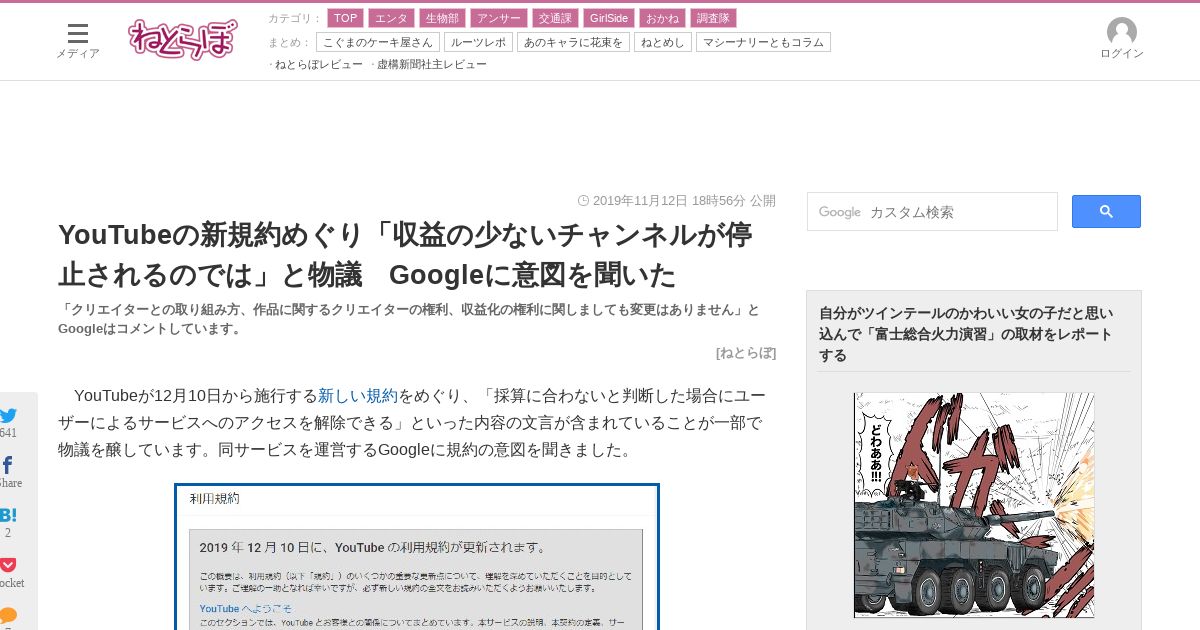Click the カテゴリ： label
This screenshot has width=1200, height=630.
pos(295,18)
